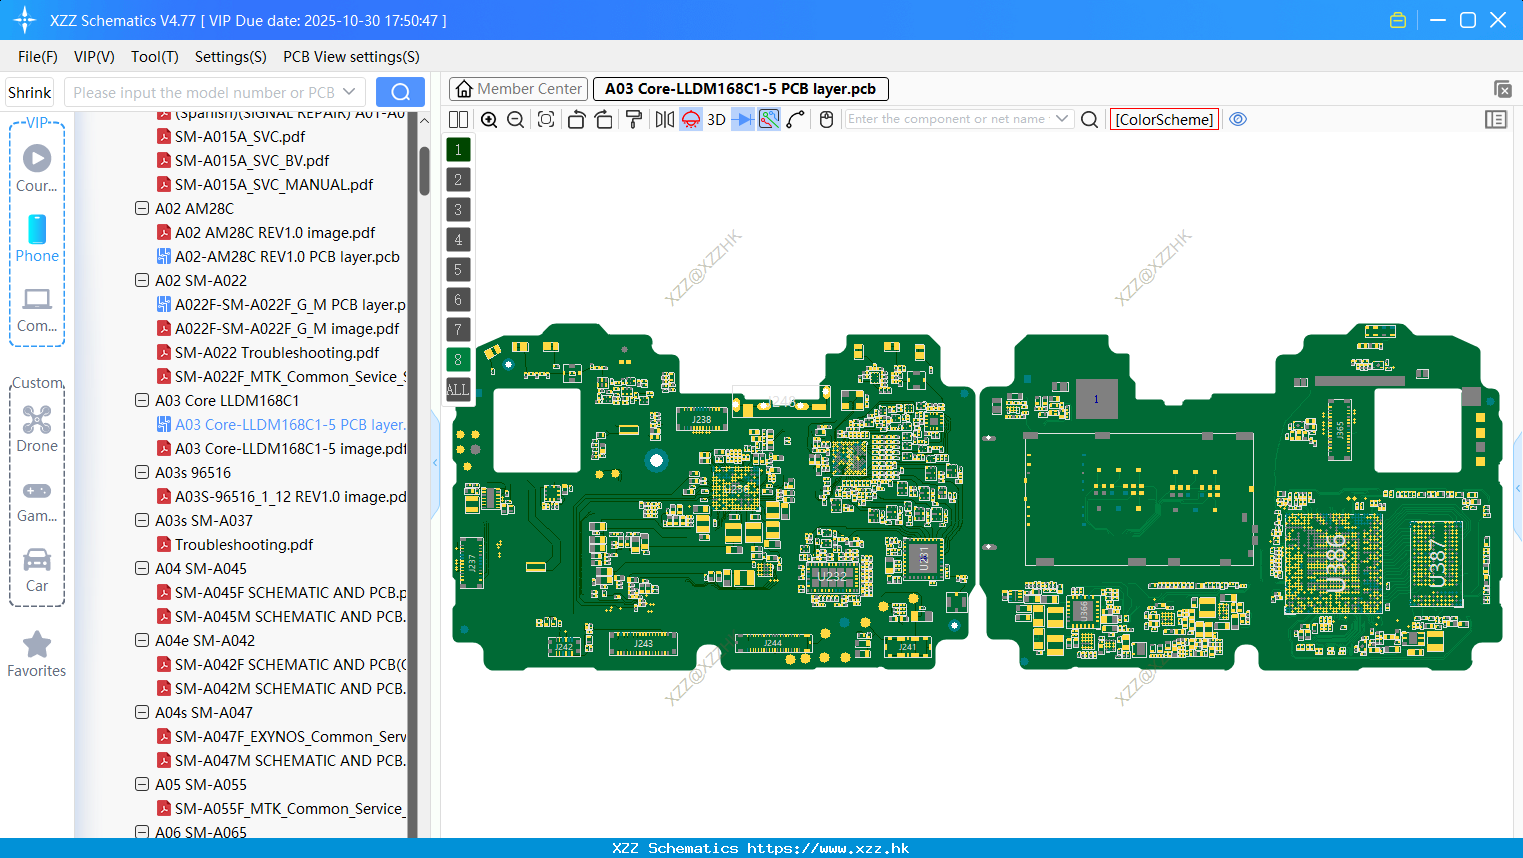Collapse the A03 Core LLDM168C1 folder

pos(142,400)
